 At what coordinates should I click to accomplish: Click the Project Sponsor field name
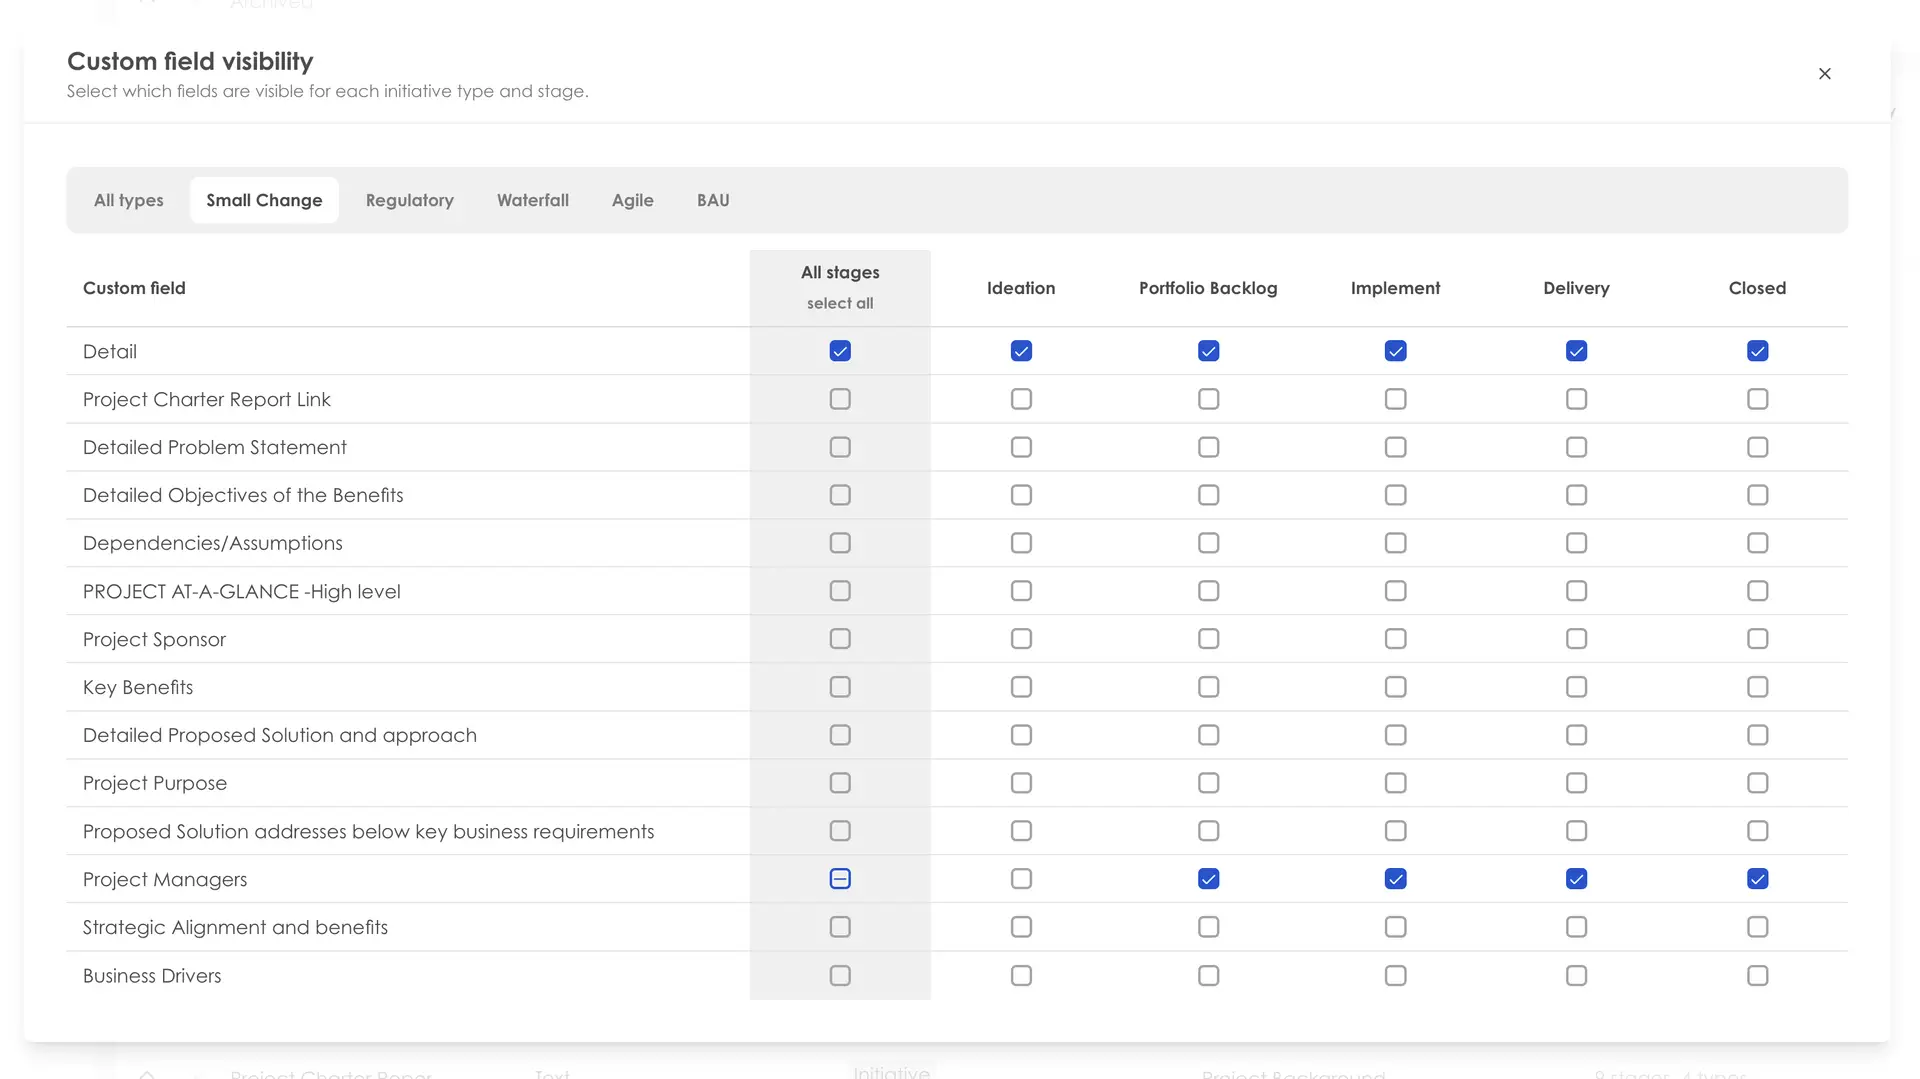coord(154,640)
